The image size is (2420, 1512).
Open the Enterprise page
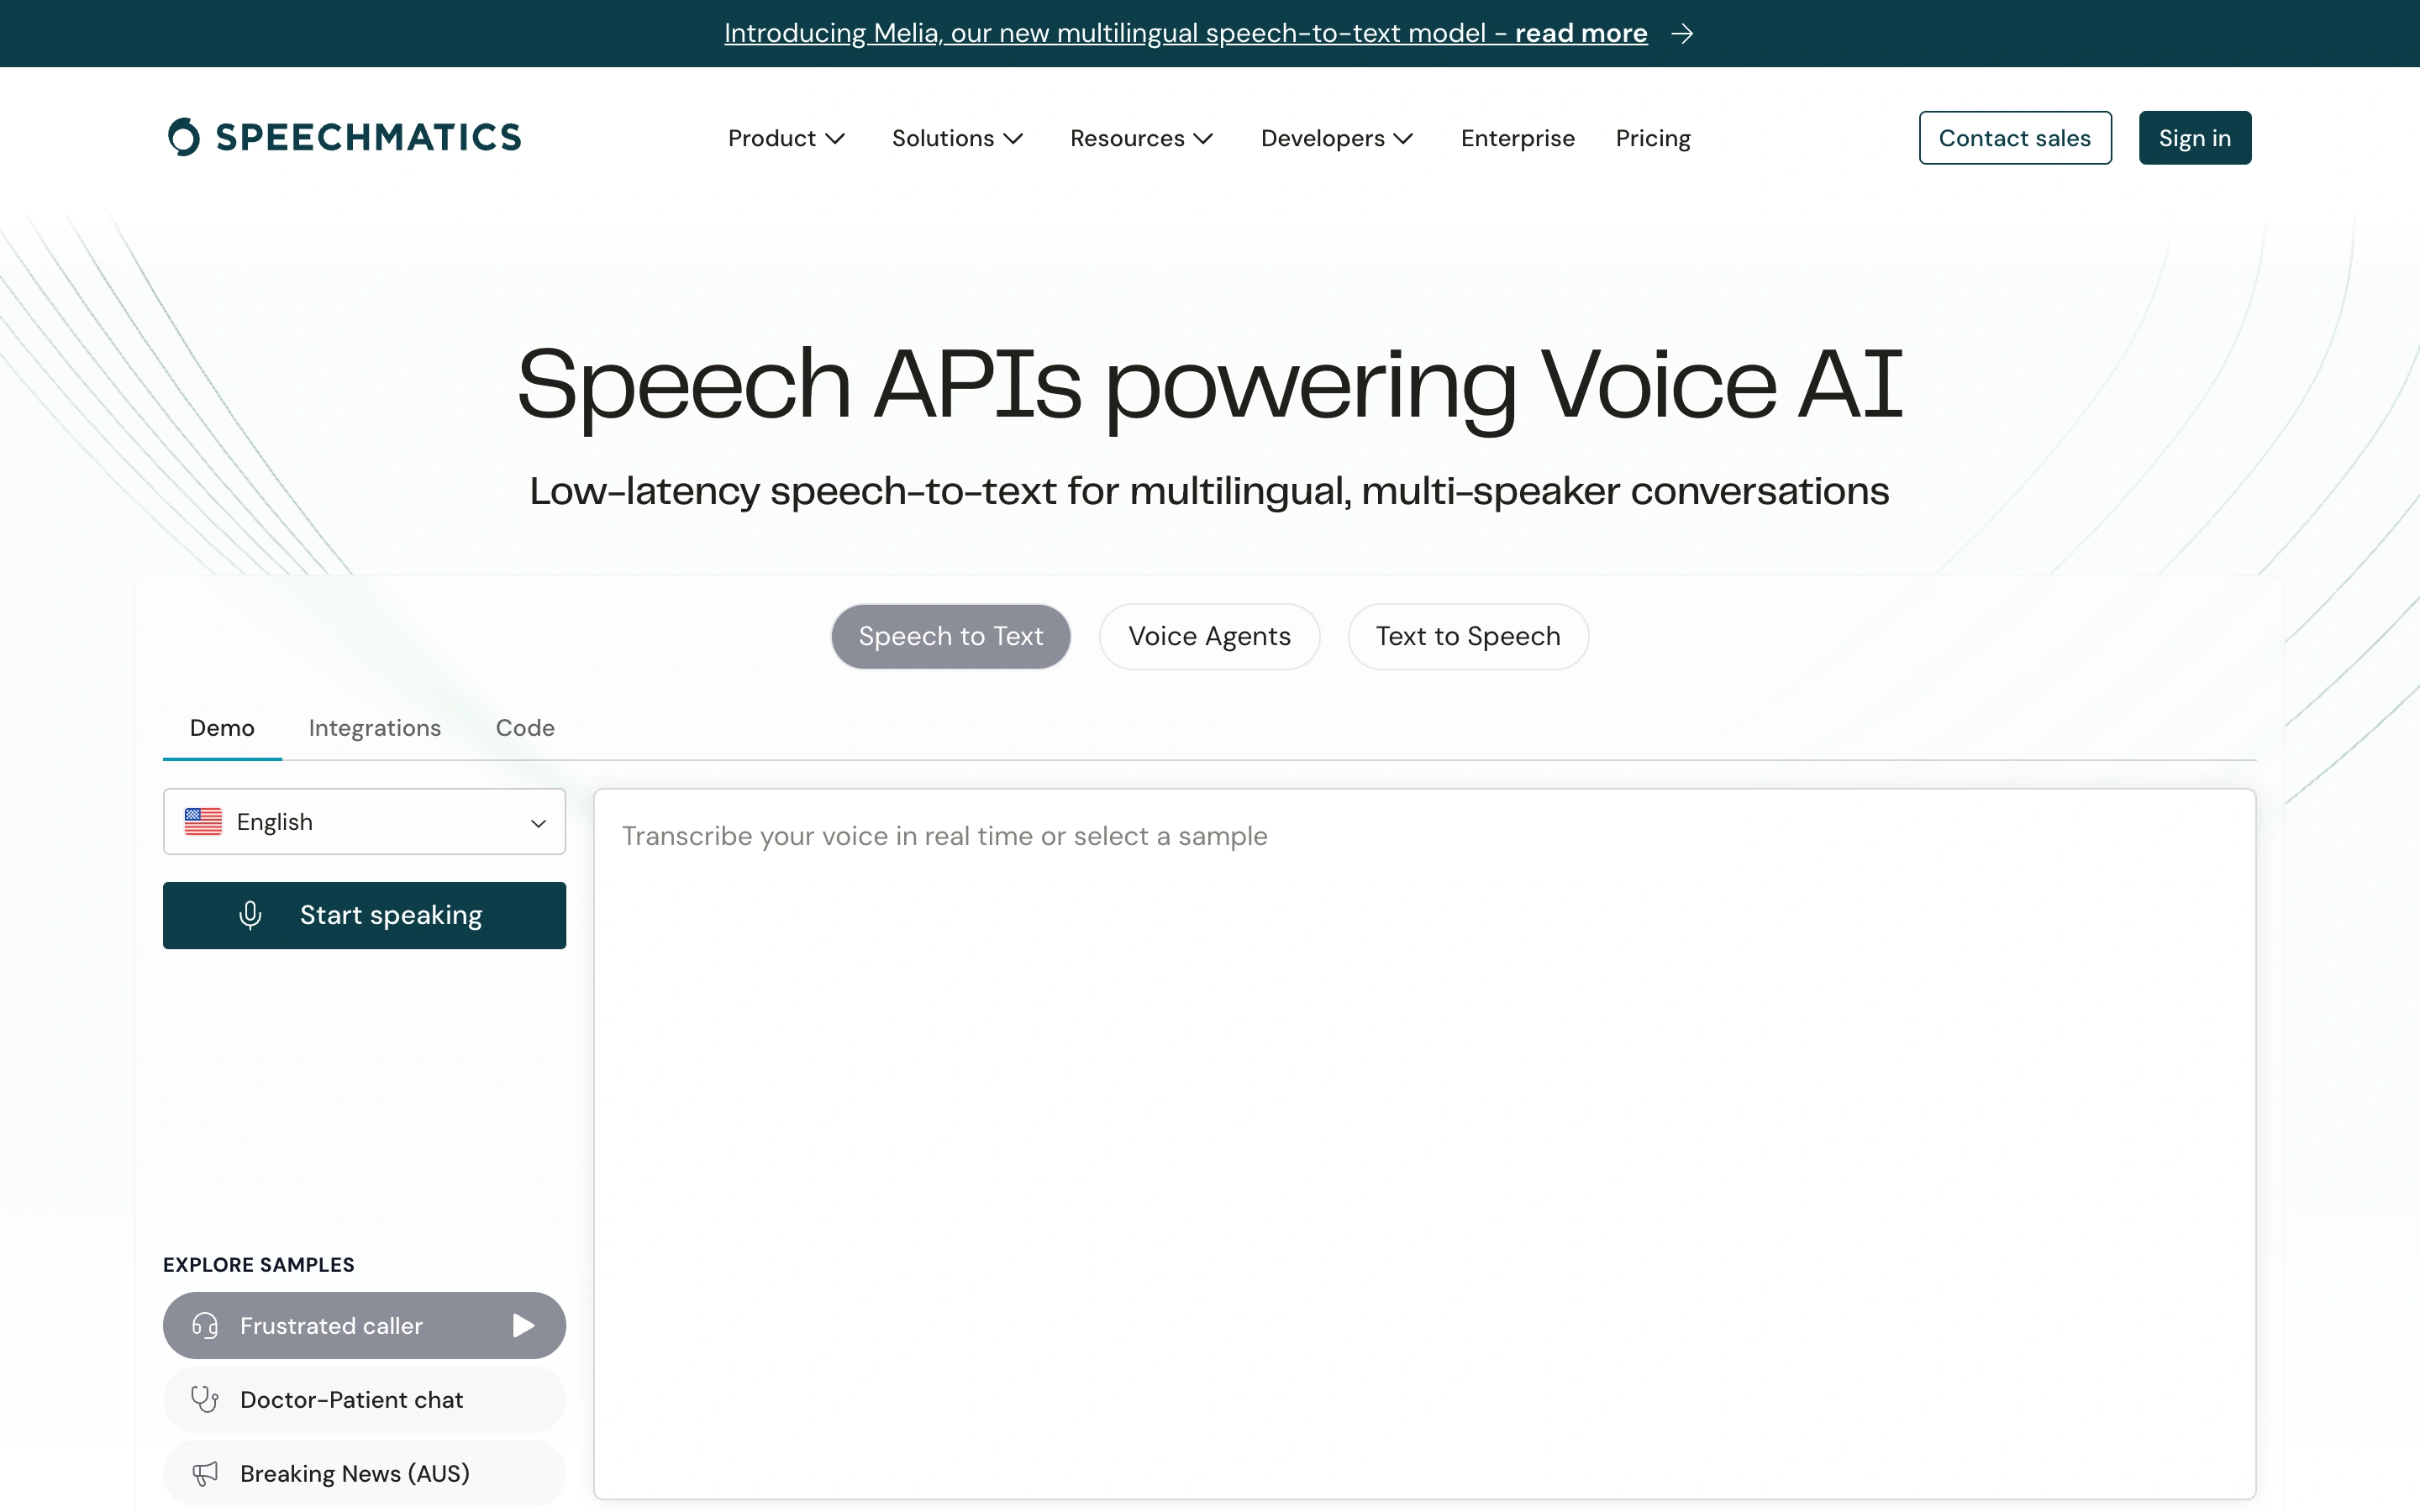(x=1517, y=138)
